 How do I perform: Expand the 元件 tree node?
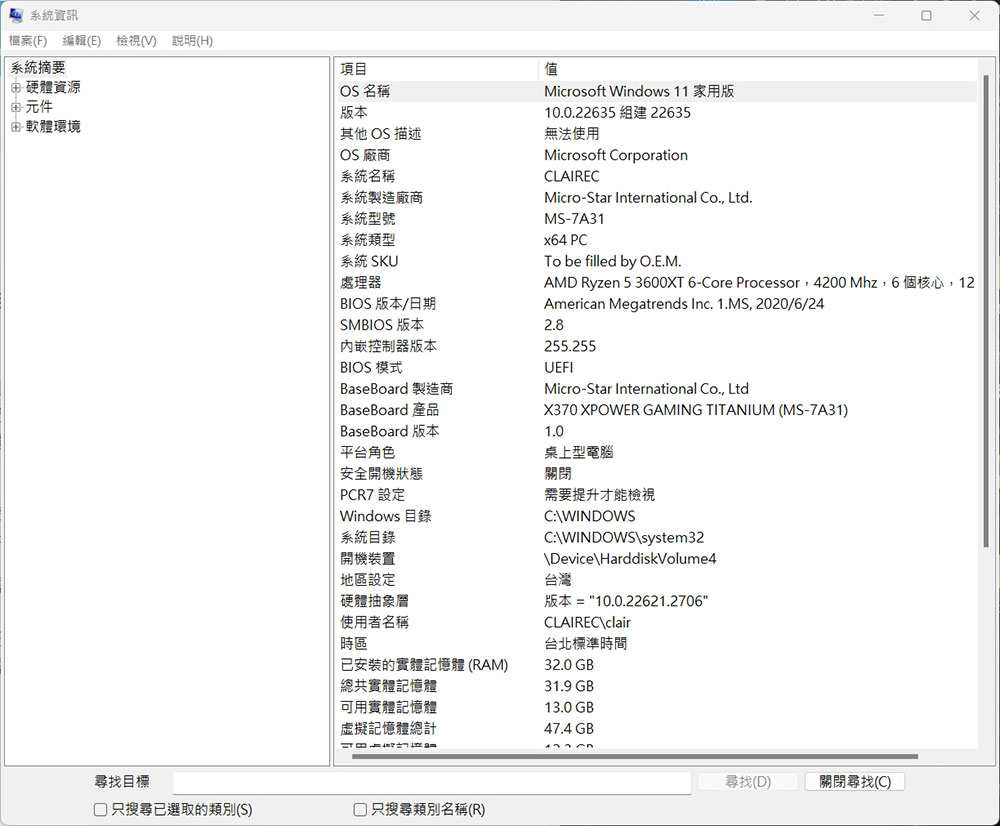[x=16, y=107]
